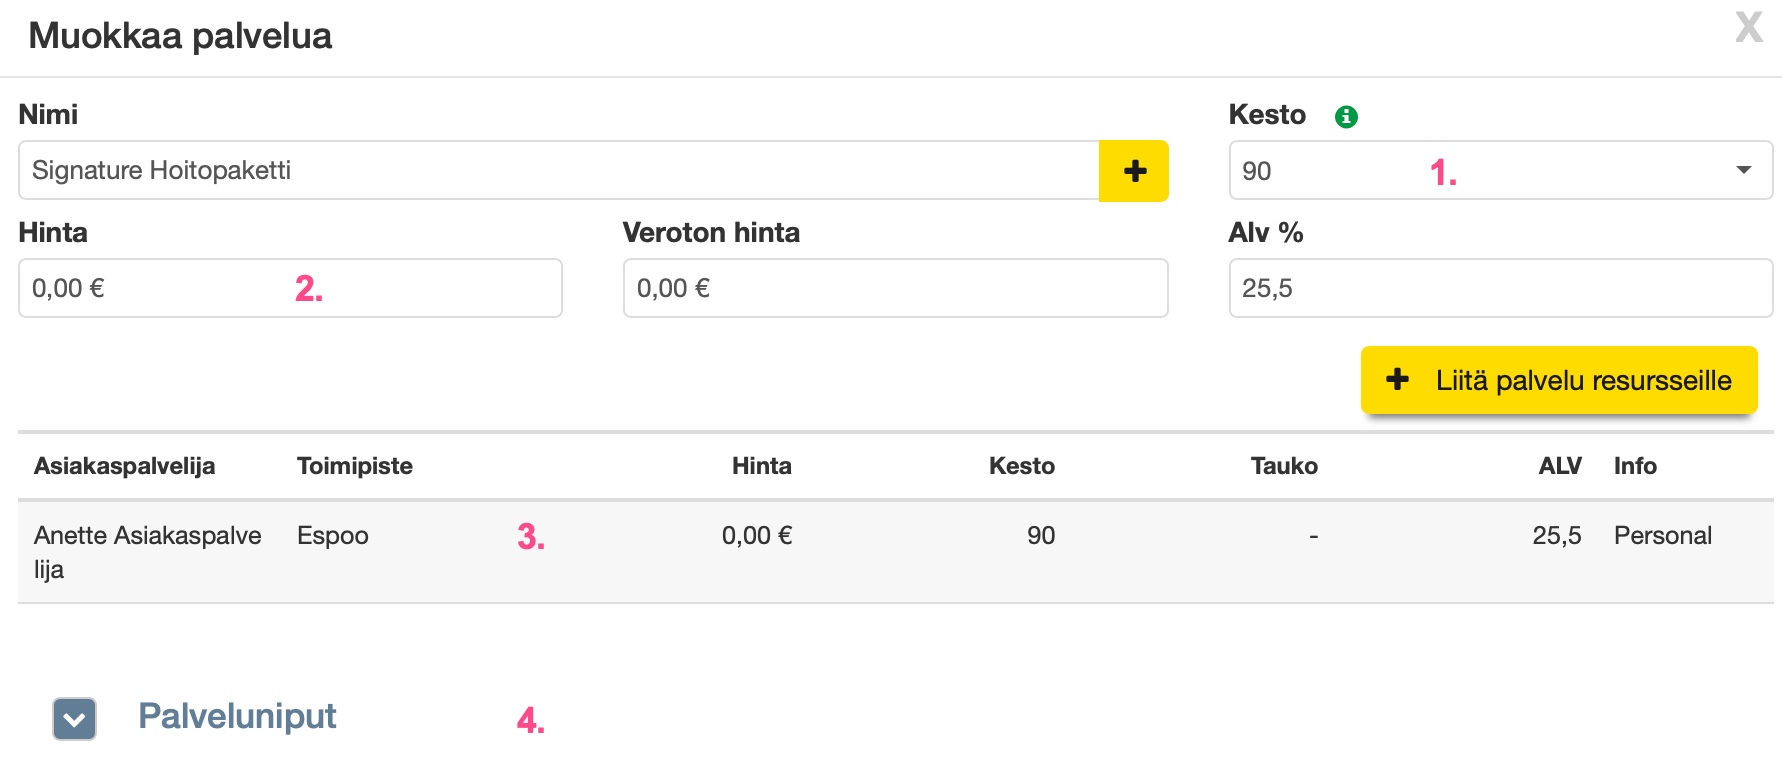The width and height of the screenshot is (1782, 772).
Task: Expand the Palveluniput section chevron
Action: 75,719
